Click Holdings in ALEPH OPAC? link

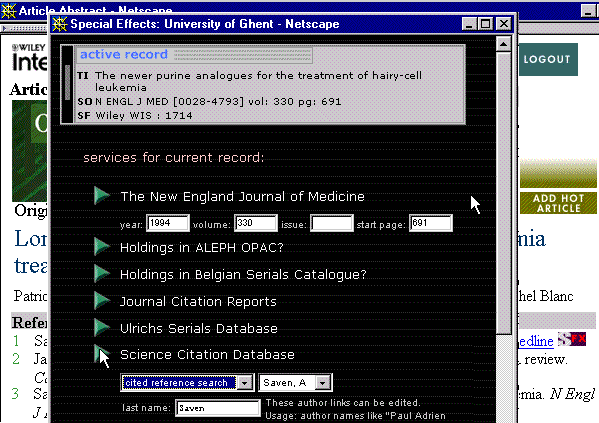tap(202, 248)
